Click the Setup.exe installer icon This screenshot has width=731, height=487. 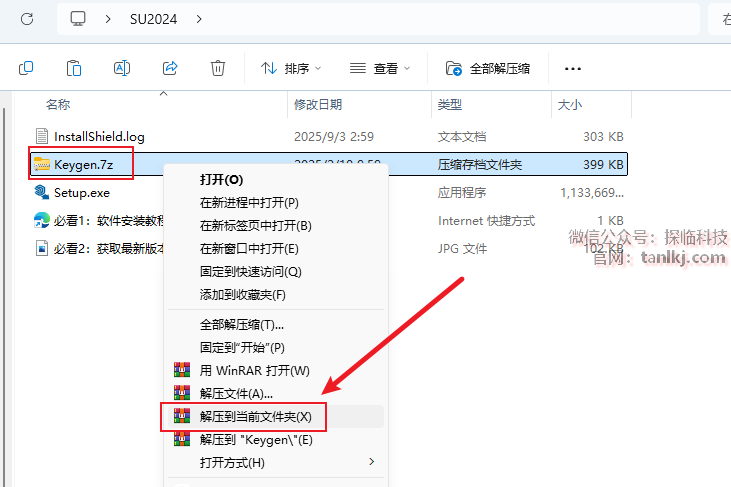point(41,192)
